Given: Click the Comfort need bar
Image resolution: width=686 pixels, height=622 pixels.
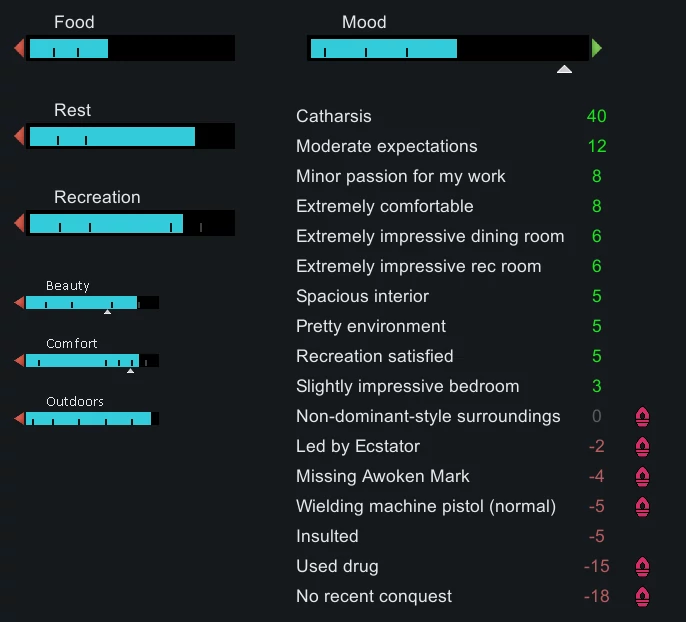Looking at the screenshot, I should point(91,360).
